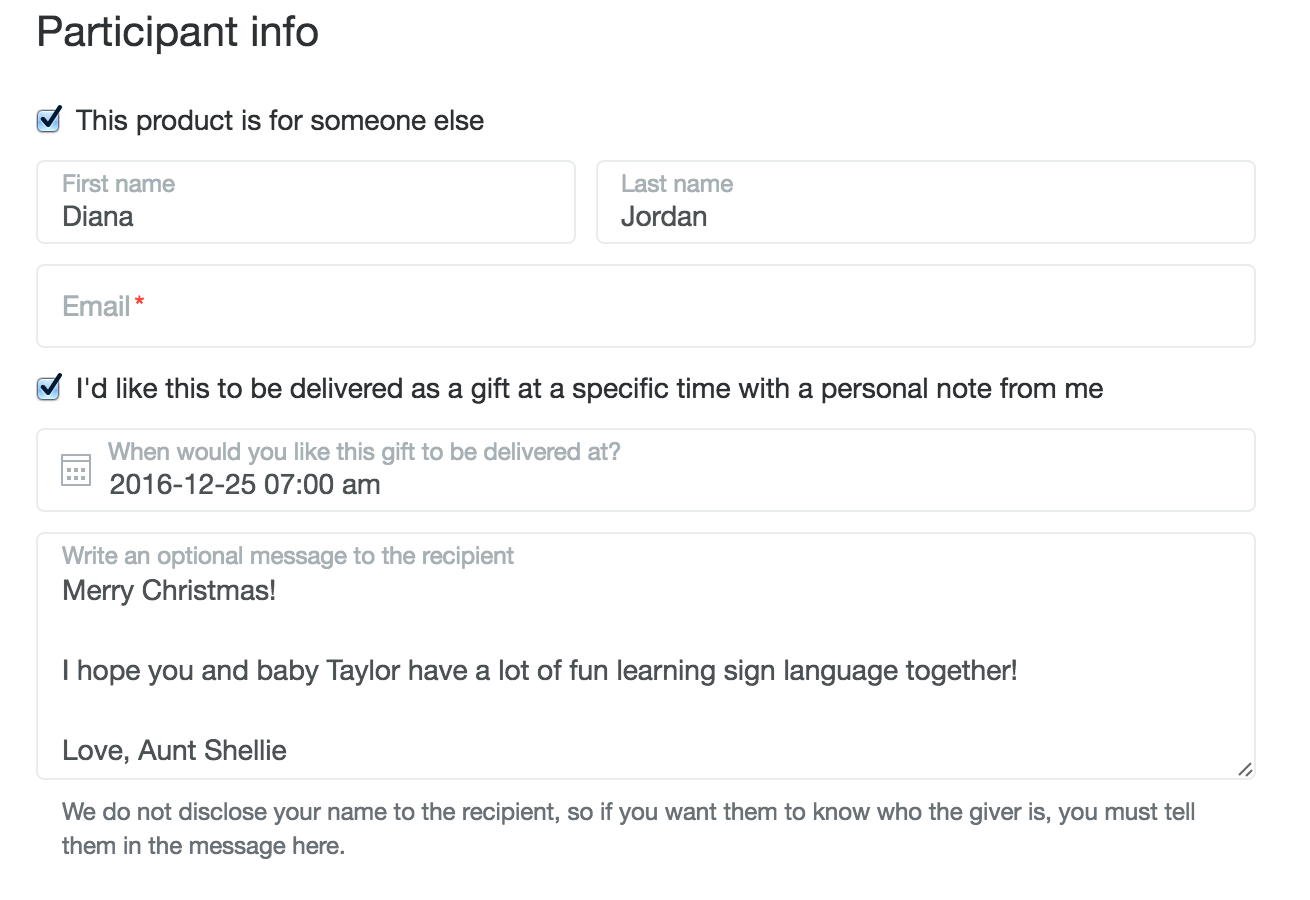Click the personal note gift delivery label text
Image resolution: width=1310 pixels, height=900 pixels.
click(x=590, y=389)
